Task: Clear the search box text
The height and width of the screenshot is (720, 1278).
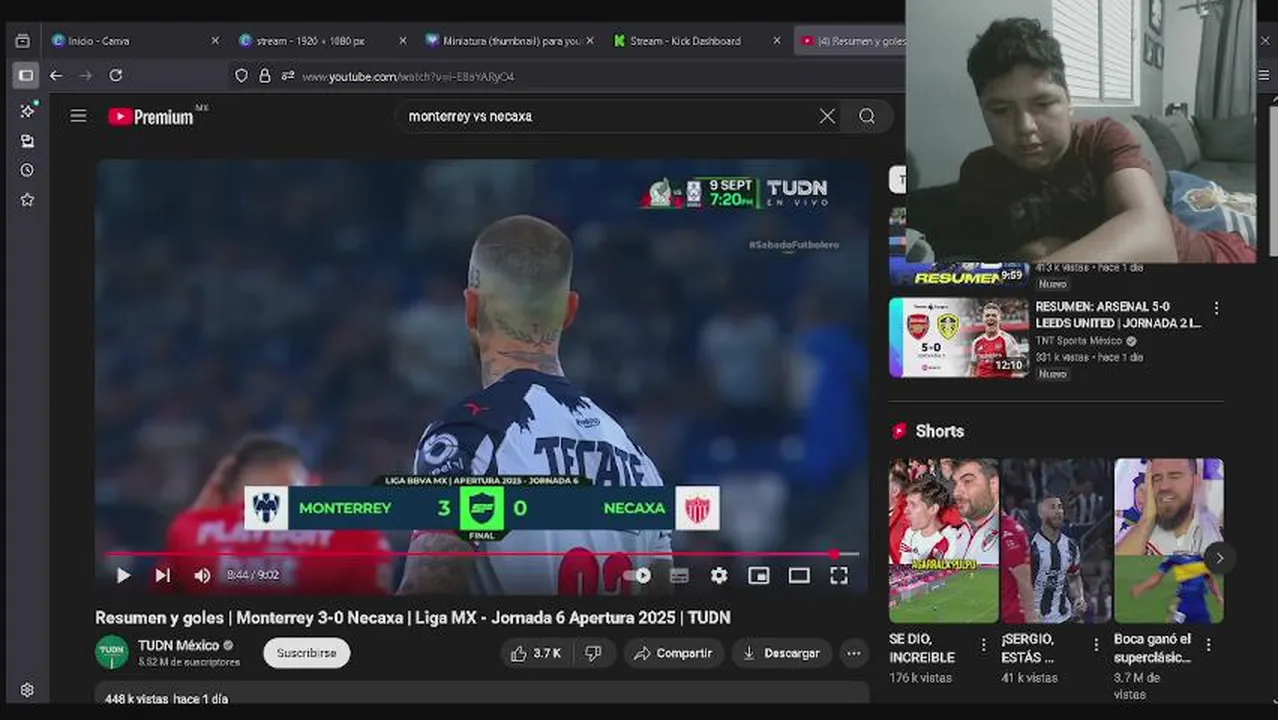Action: coord(827,116)
